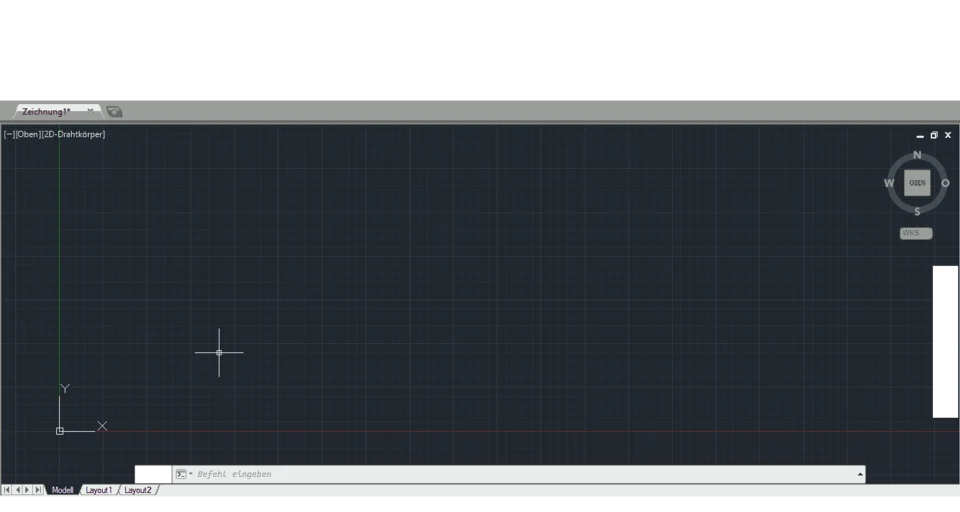Open recent commands via command line icon

(x=184, y=474)
